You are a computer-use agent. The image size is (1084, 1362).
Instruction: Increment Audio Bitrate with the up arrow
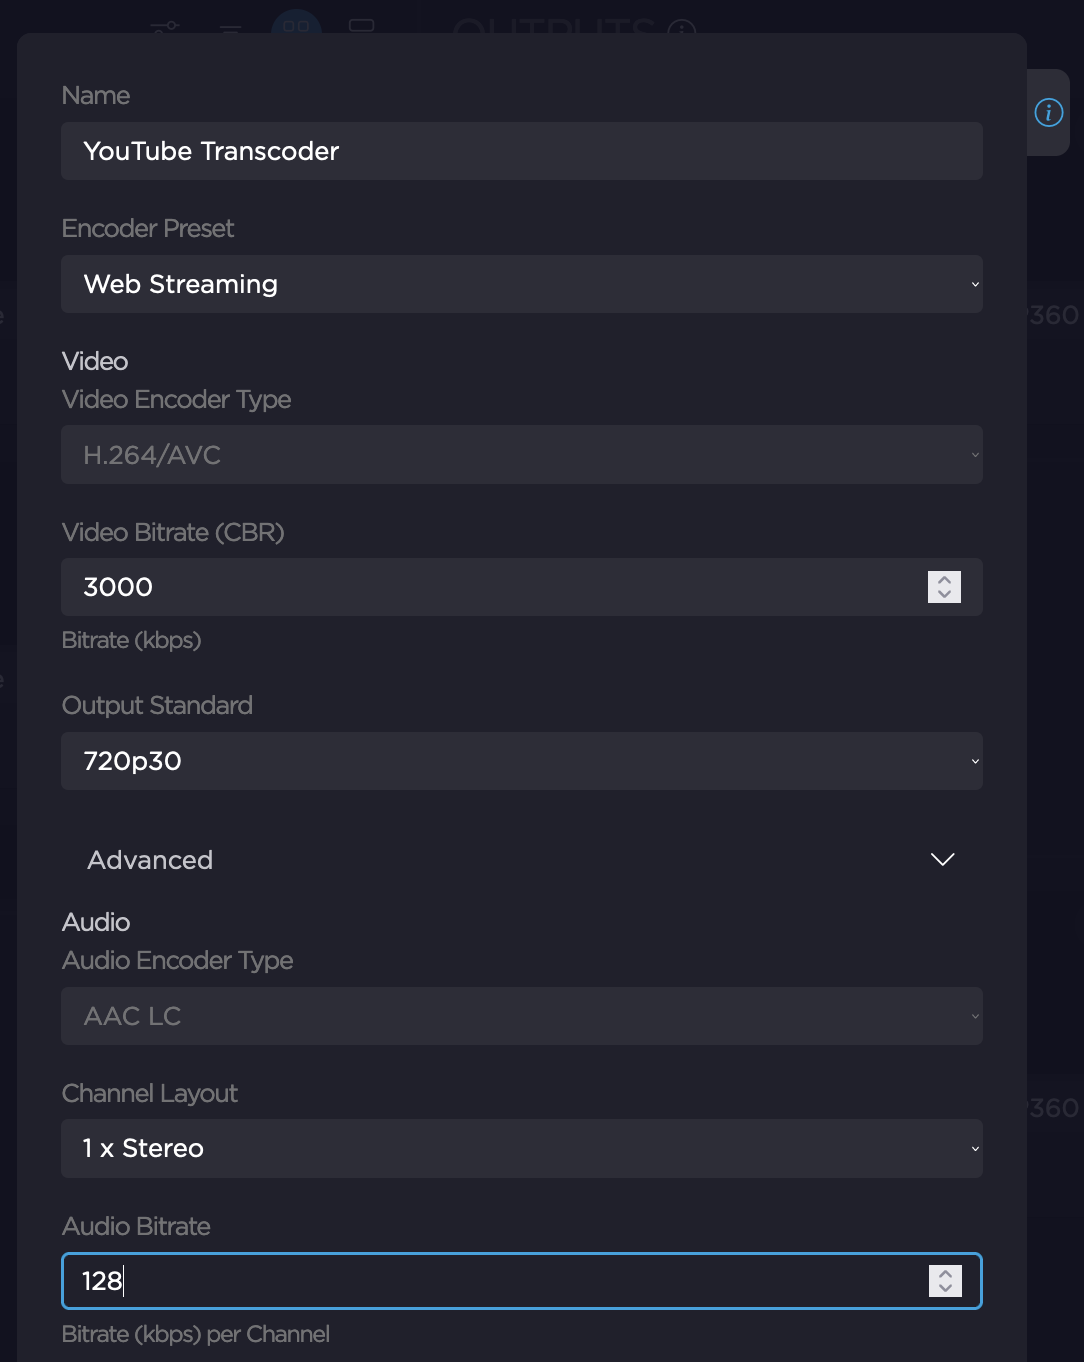pos(945,1273)
